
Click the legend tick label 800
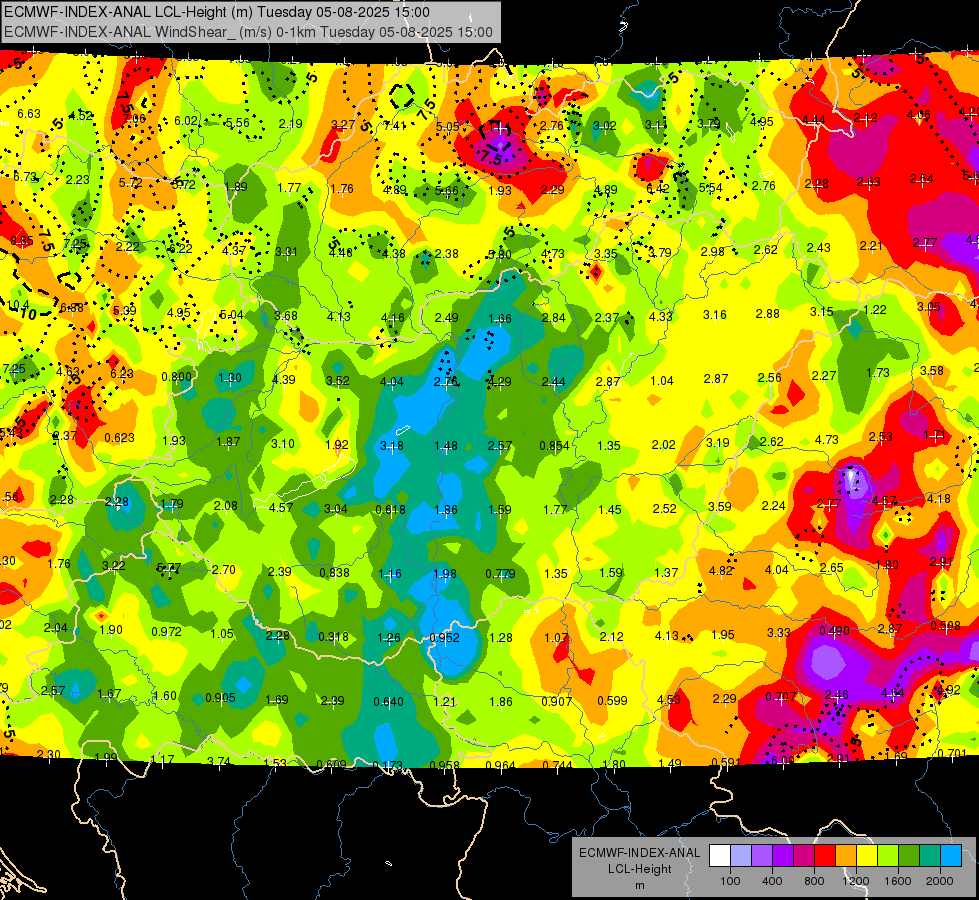814,881
